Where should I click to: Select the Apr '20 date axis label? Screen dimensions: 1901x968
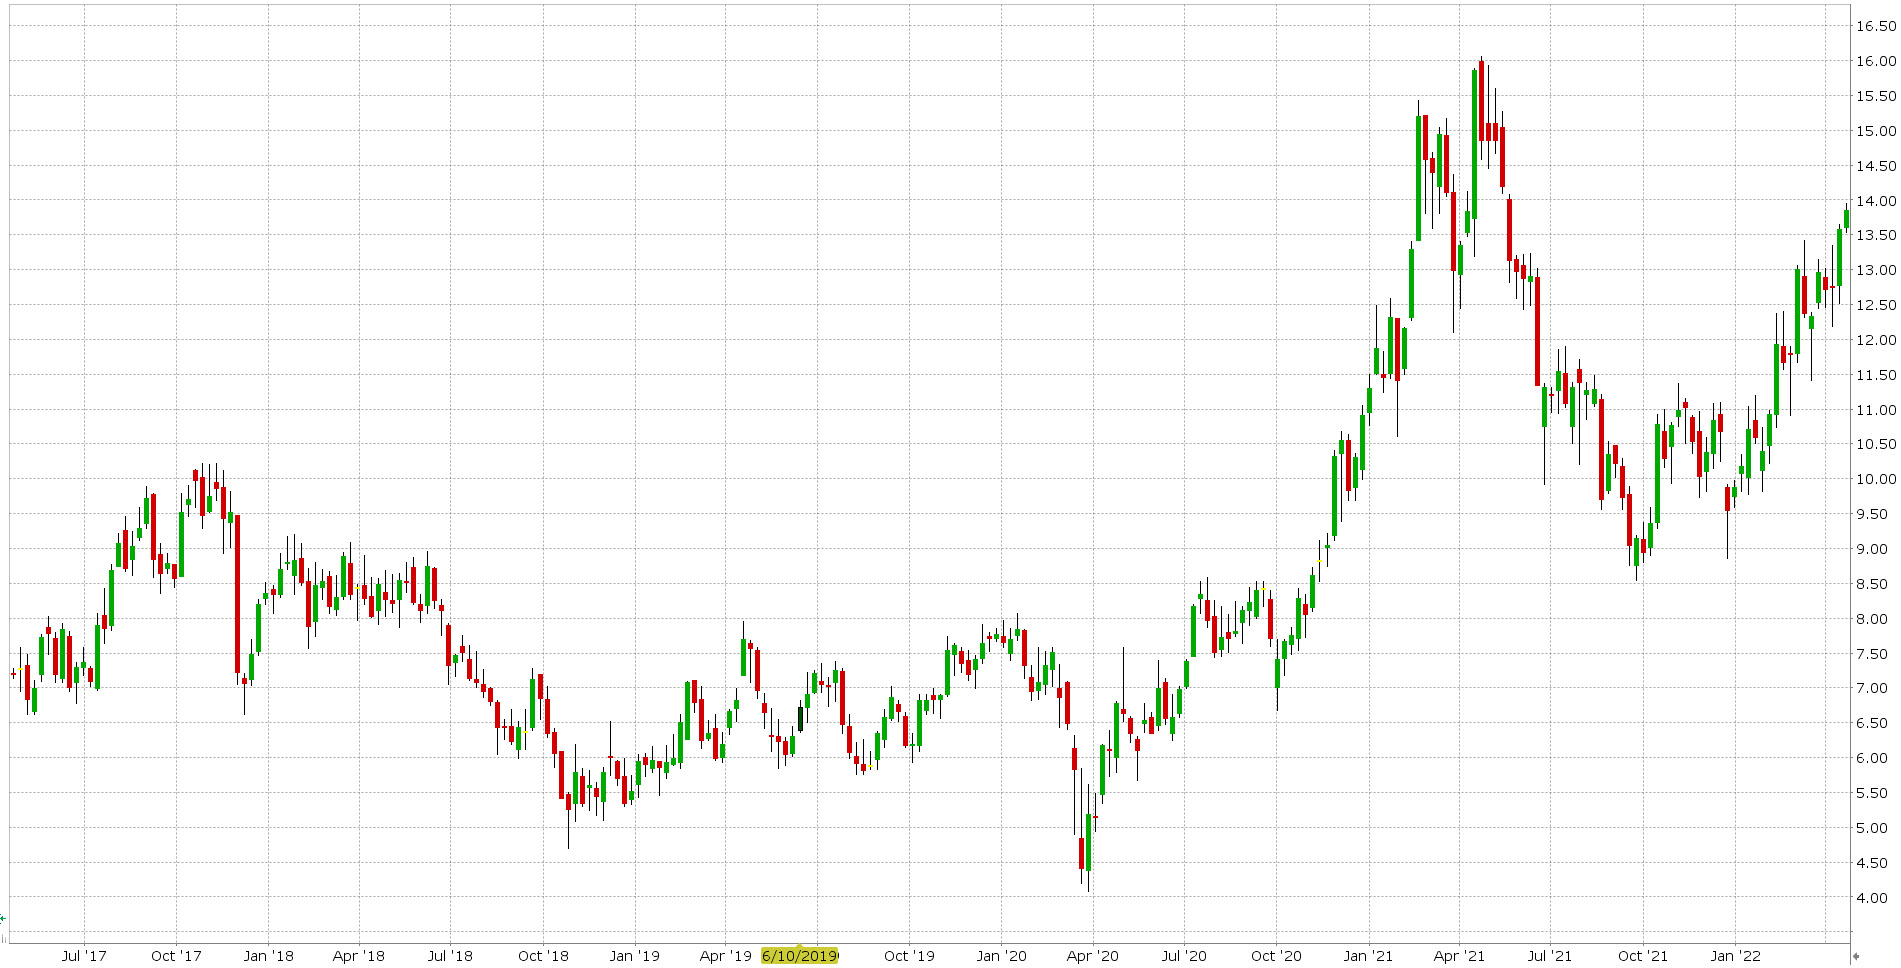[x=1093, y=955]
